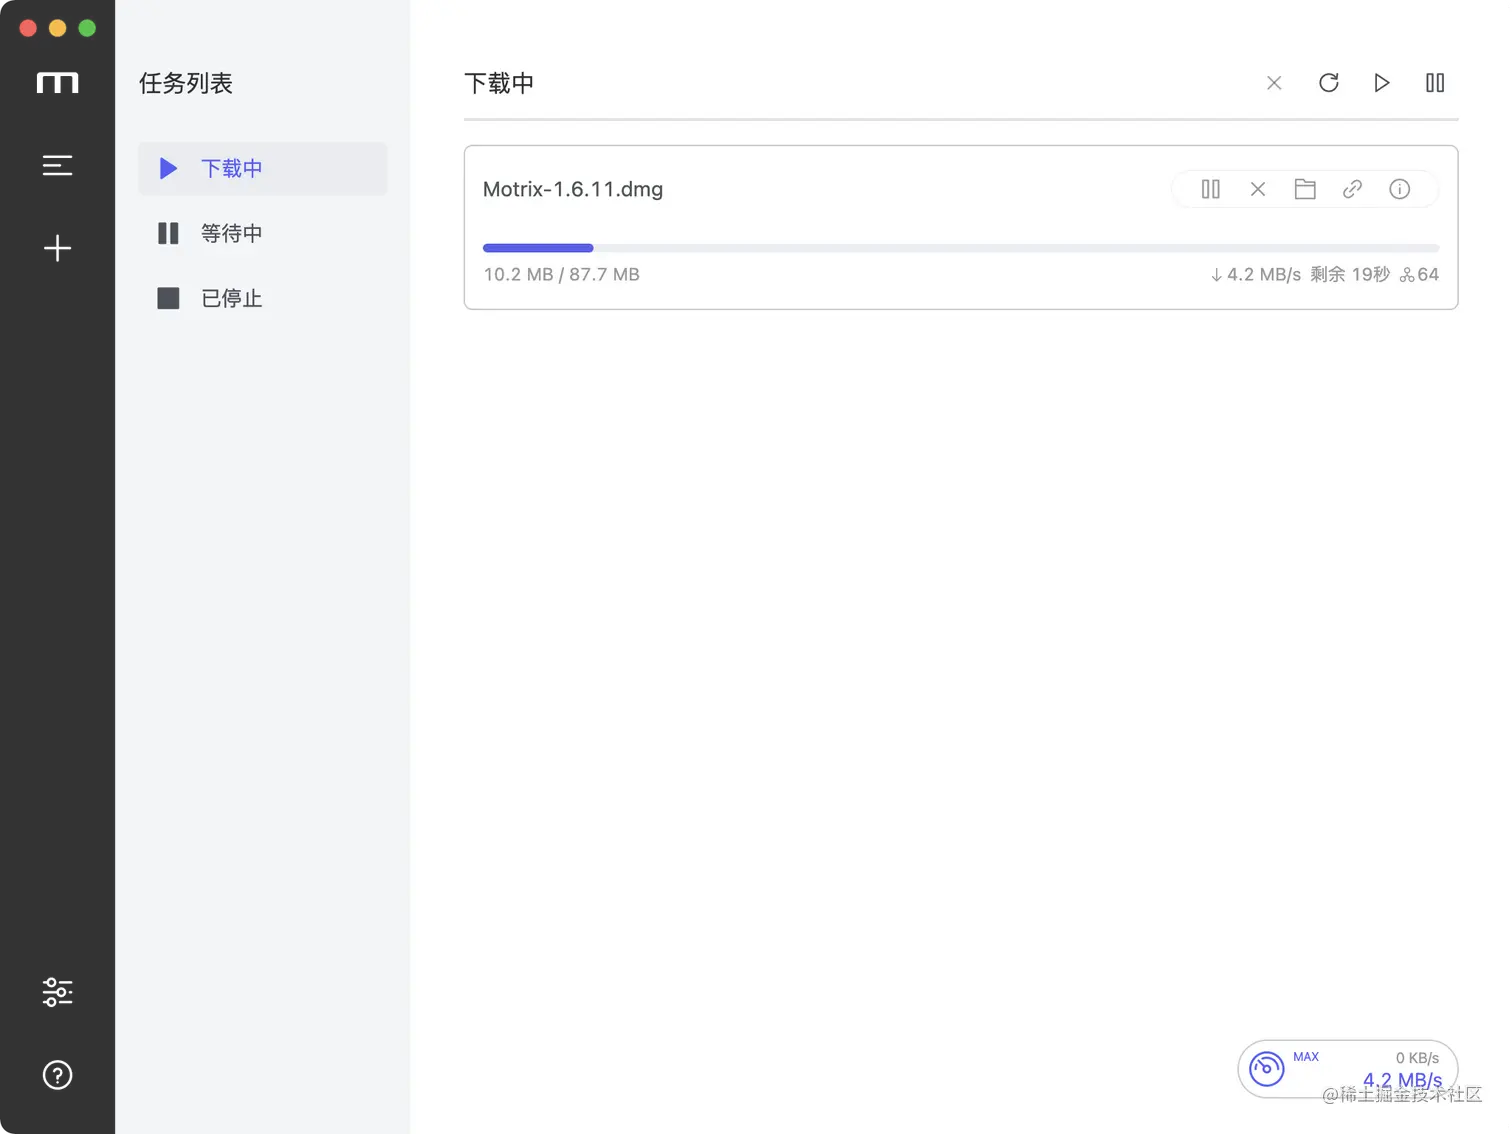Viewport: 1512px width, 1134px height.
Task: Click the 任务列表 heading
Action: pyautogui.click(x=186, y=83)
